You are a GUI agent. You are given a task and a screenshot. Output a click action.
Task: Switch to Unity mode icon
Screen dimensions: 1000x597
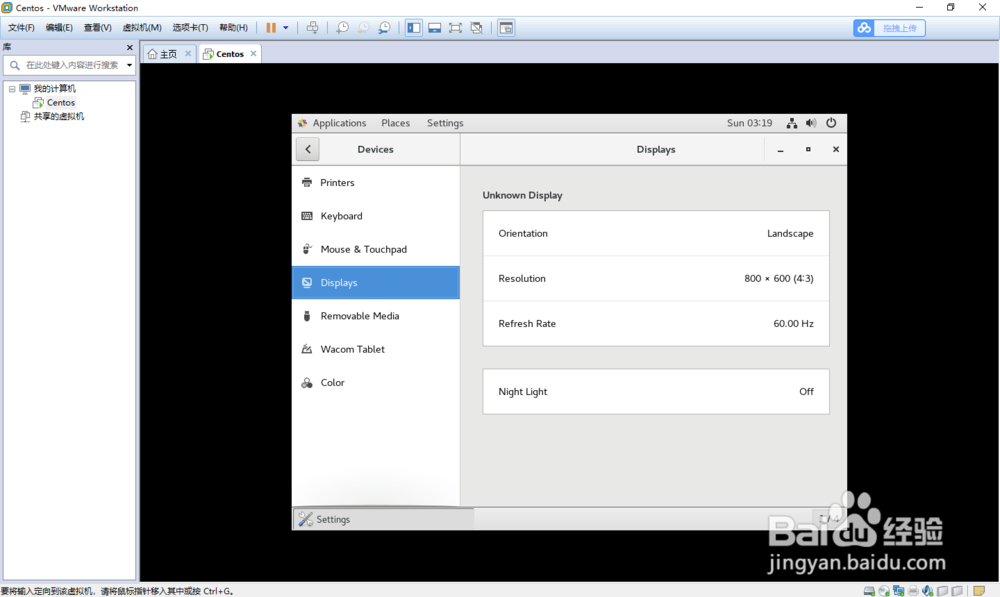coord(476,27)
